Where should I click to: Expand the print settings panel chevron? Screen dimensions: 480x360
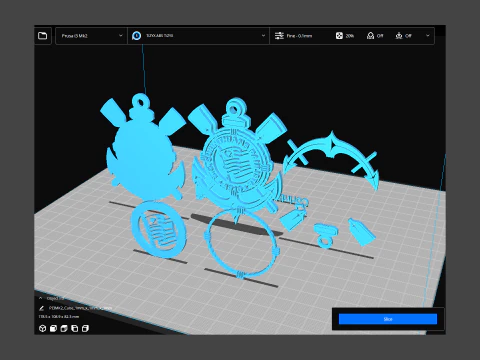point(428,36)
